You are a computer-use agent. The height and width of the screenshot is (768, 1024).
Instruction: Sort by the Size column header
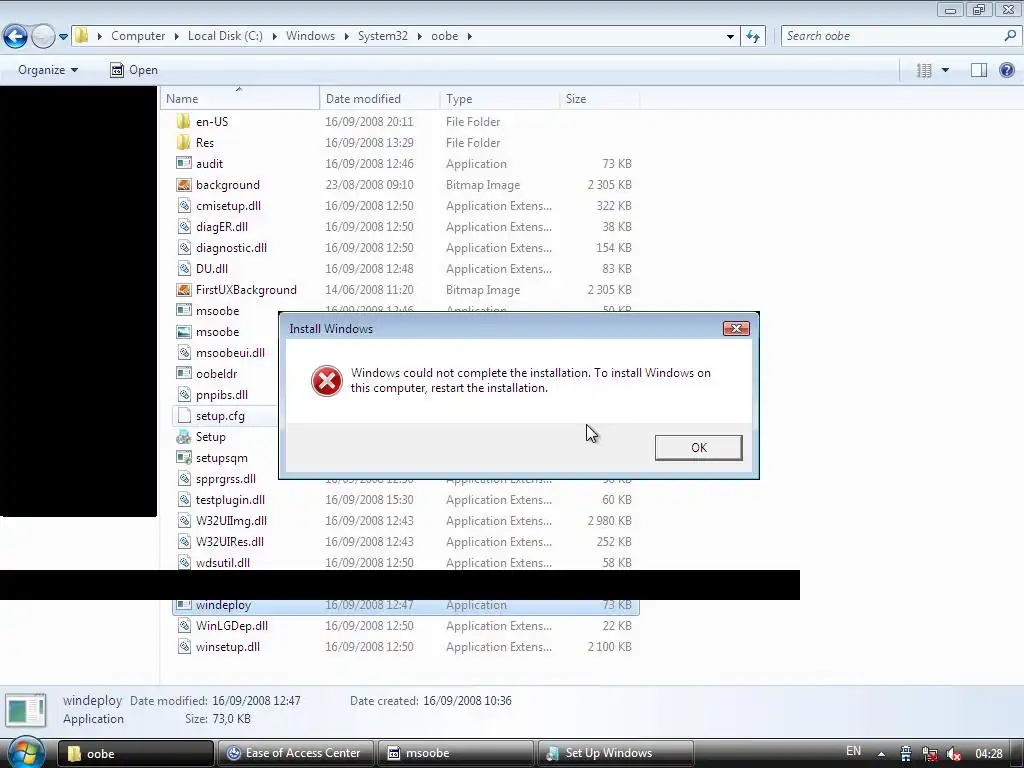click(x=599, y=99)
